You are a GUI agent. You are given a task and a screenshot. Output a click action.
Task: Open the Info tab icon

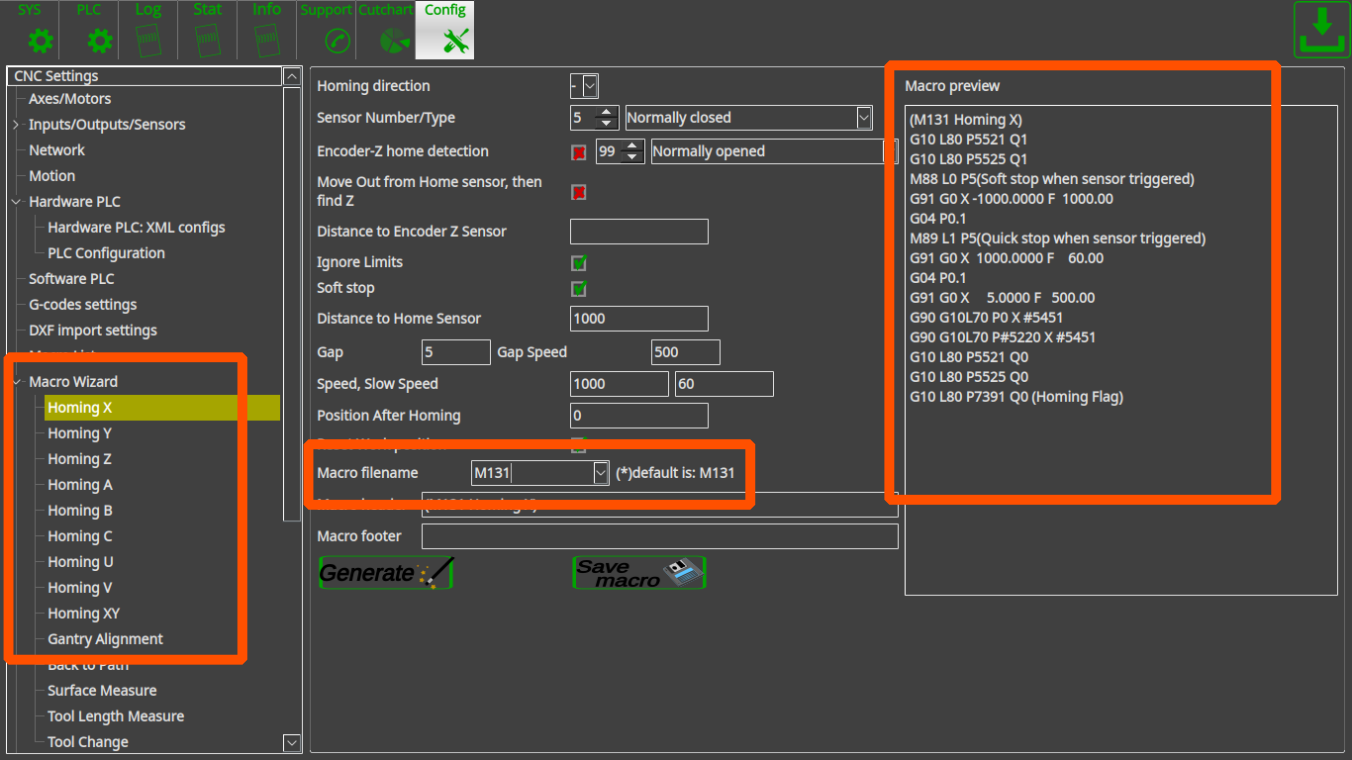point(266,40)
